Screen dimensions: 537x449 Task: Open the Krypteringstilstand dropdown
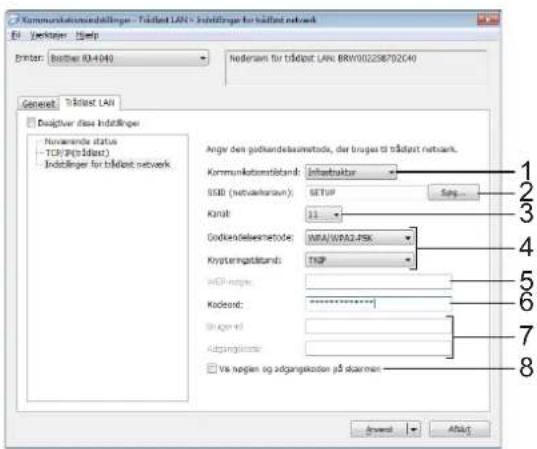[359, 260]
